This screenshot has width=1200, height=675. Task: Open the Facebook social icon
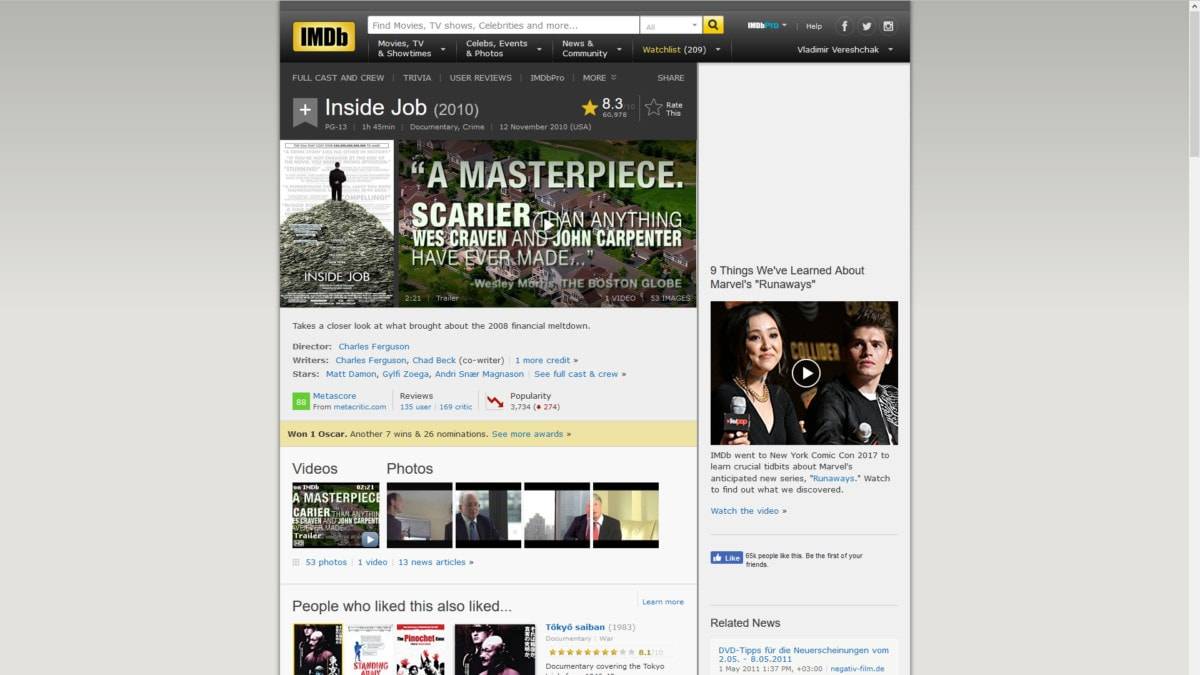(844, 26)
